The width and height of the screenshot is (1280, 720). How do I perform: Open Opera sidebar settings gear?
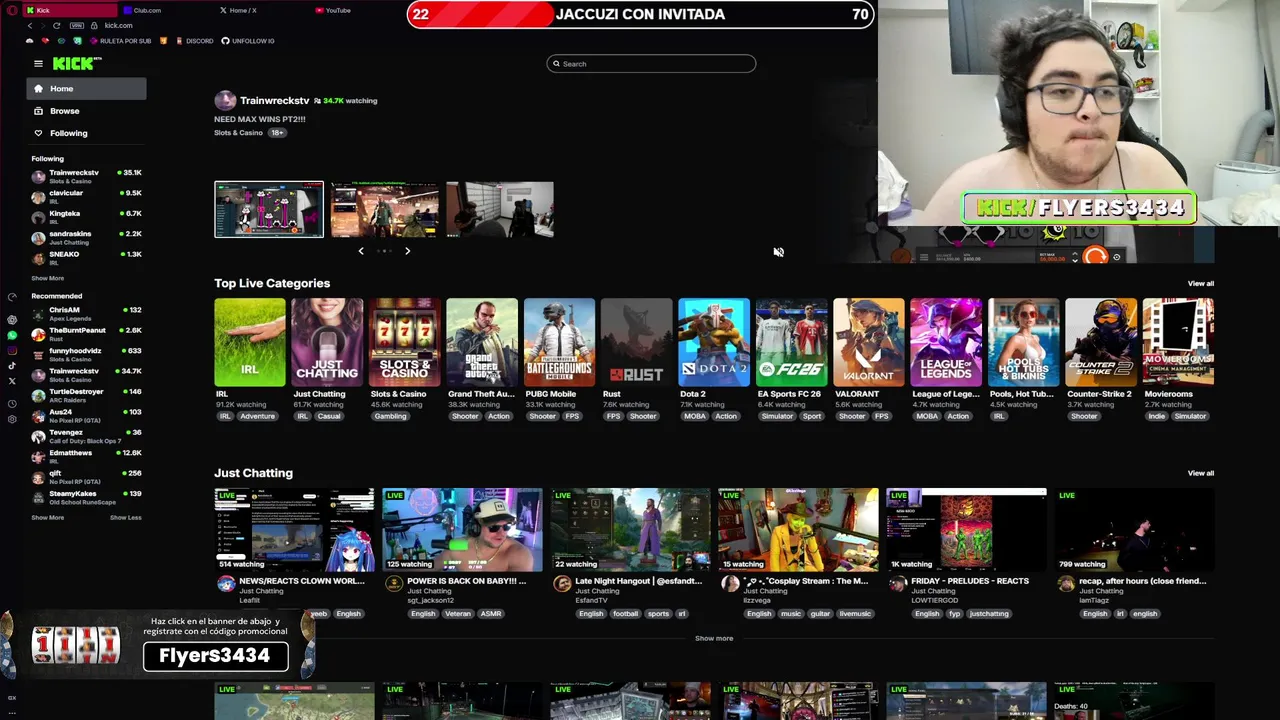point(12,419)
